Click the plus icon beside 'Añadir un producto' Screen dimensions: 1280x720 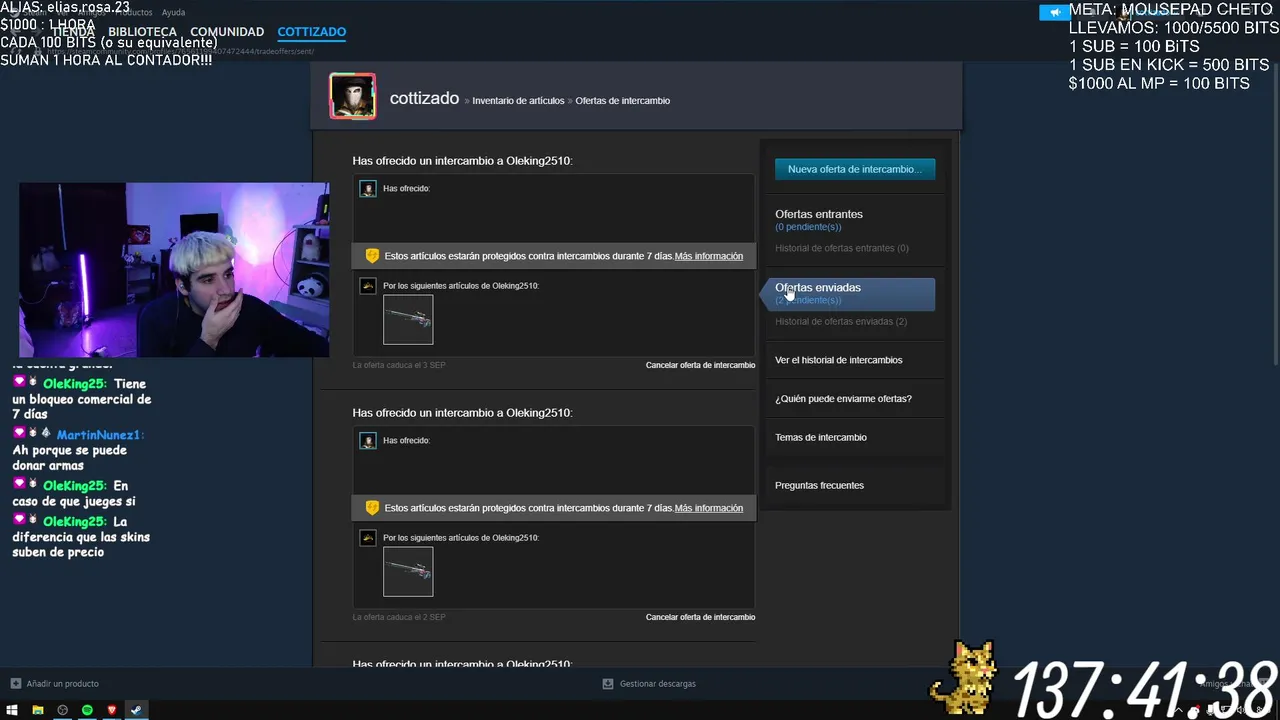(x=15, y=684)
